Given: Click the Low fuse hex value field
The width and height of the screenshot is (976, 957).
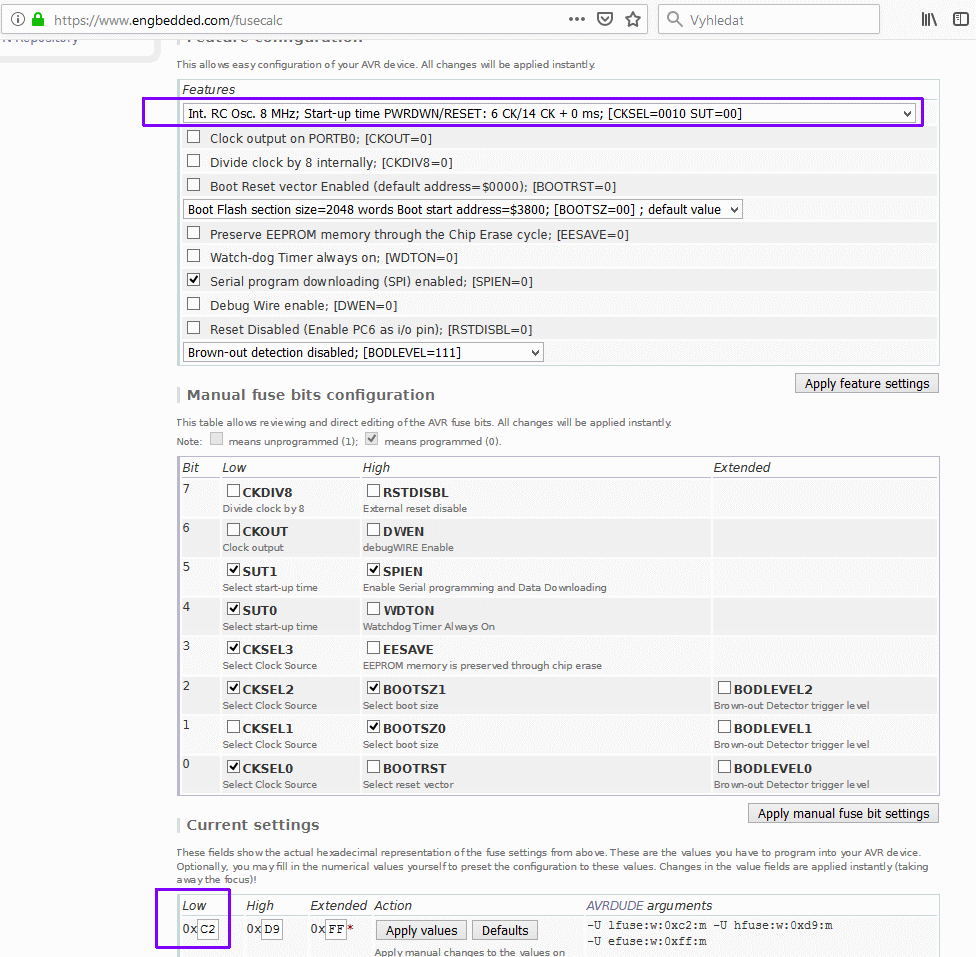Looking at the screenshot, I should pyautogui.click(x=207, y=930).
